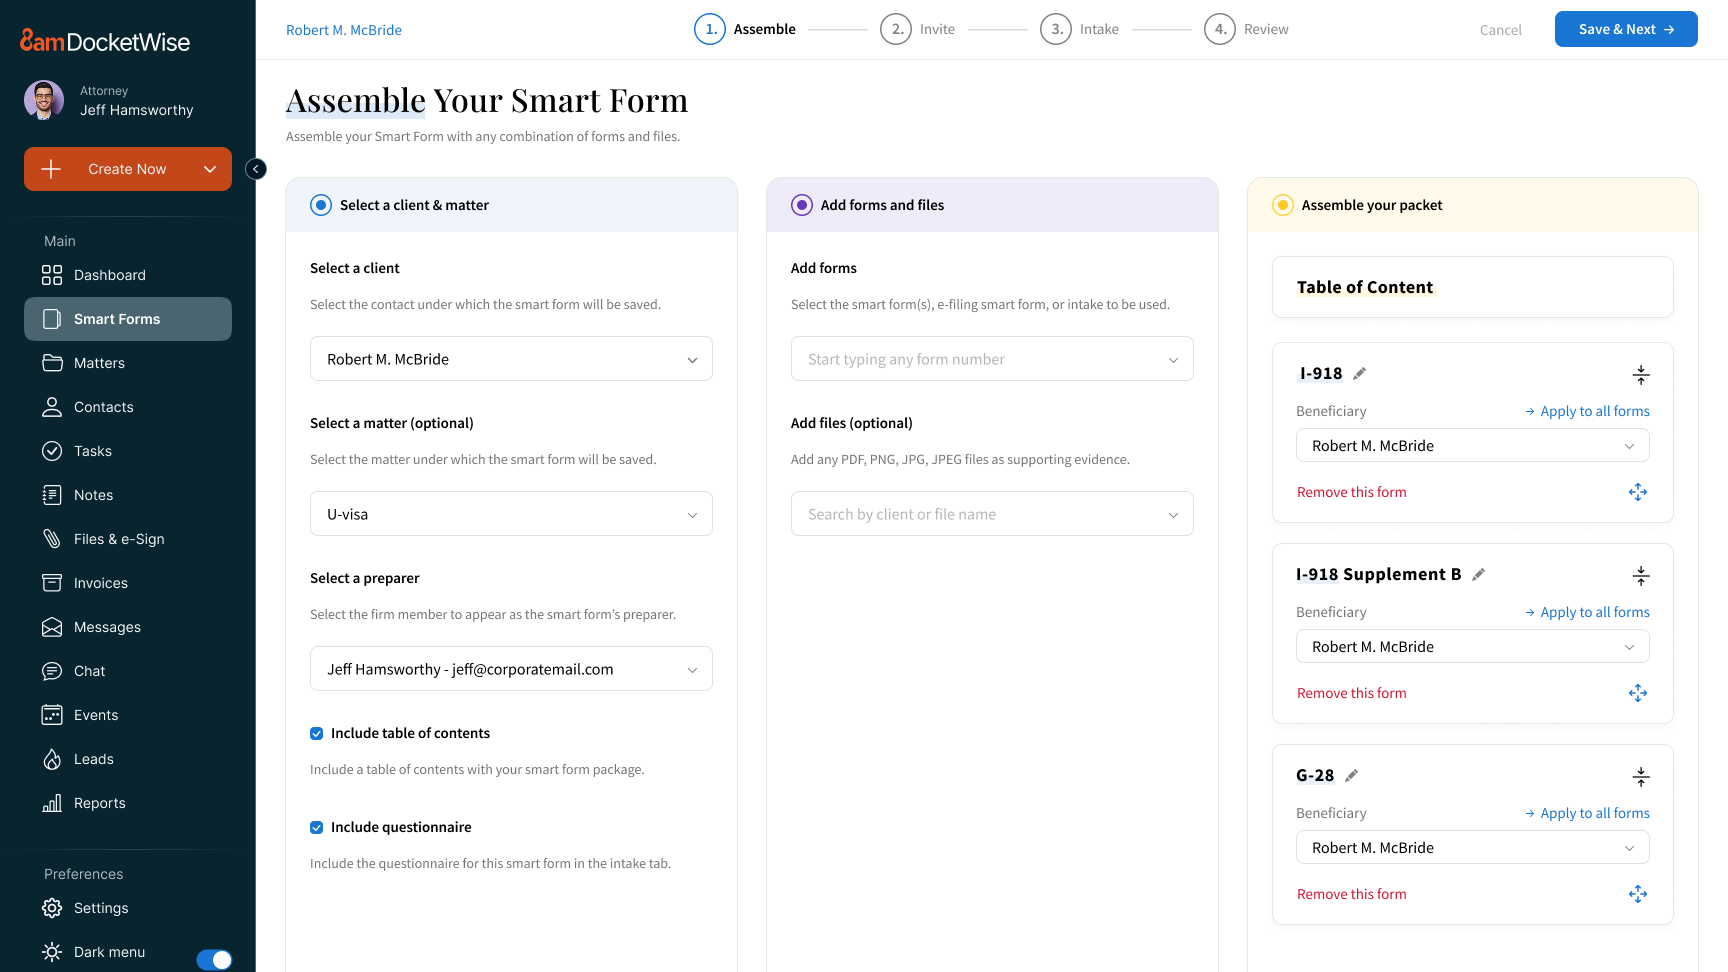Toggle the Dark menu switch
Image resolution: width=1728 pixels, height=972 pixels.
click(214, 959)
